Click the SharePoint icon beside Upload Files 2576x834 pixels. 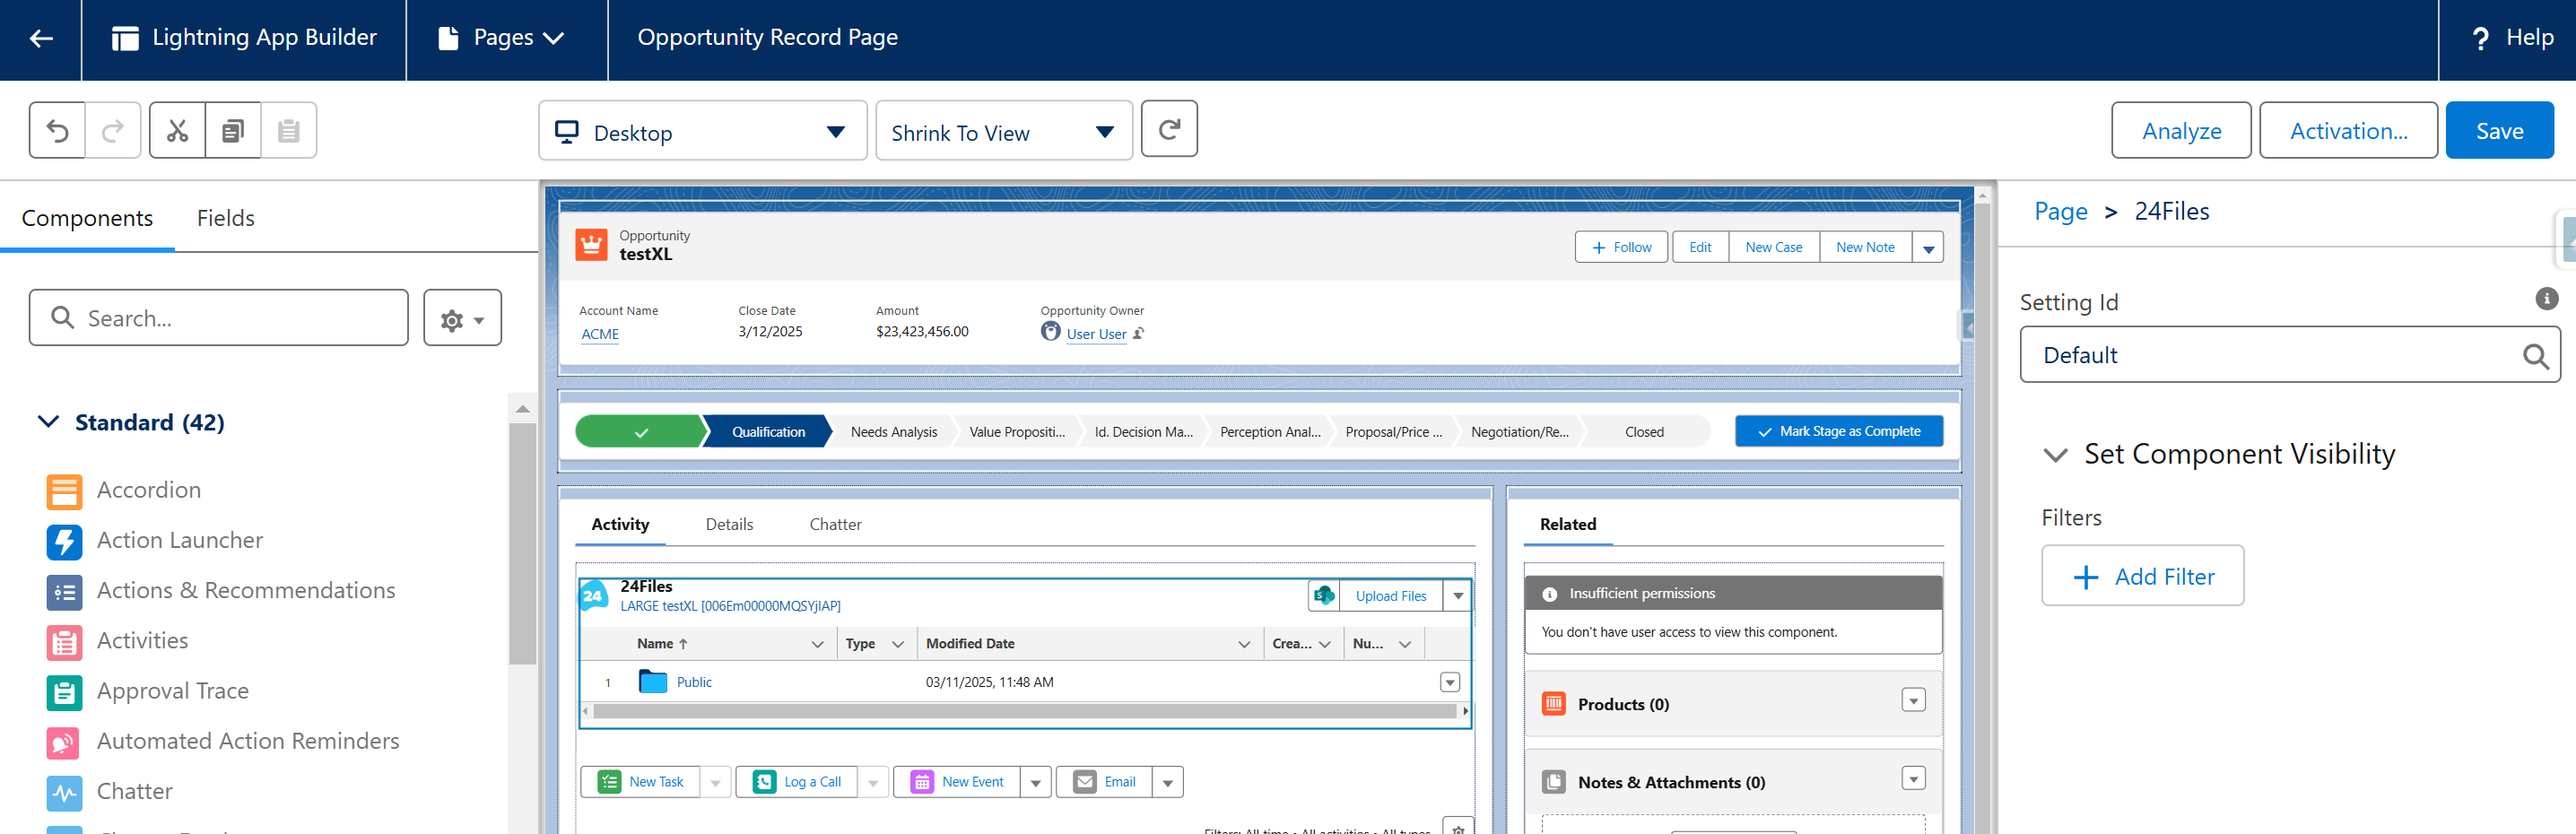tap(1324, 596)
